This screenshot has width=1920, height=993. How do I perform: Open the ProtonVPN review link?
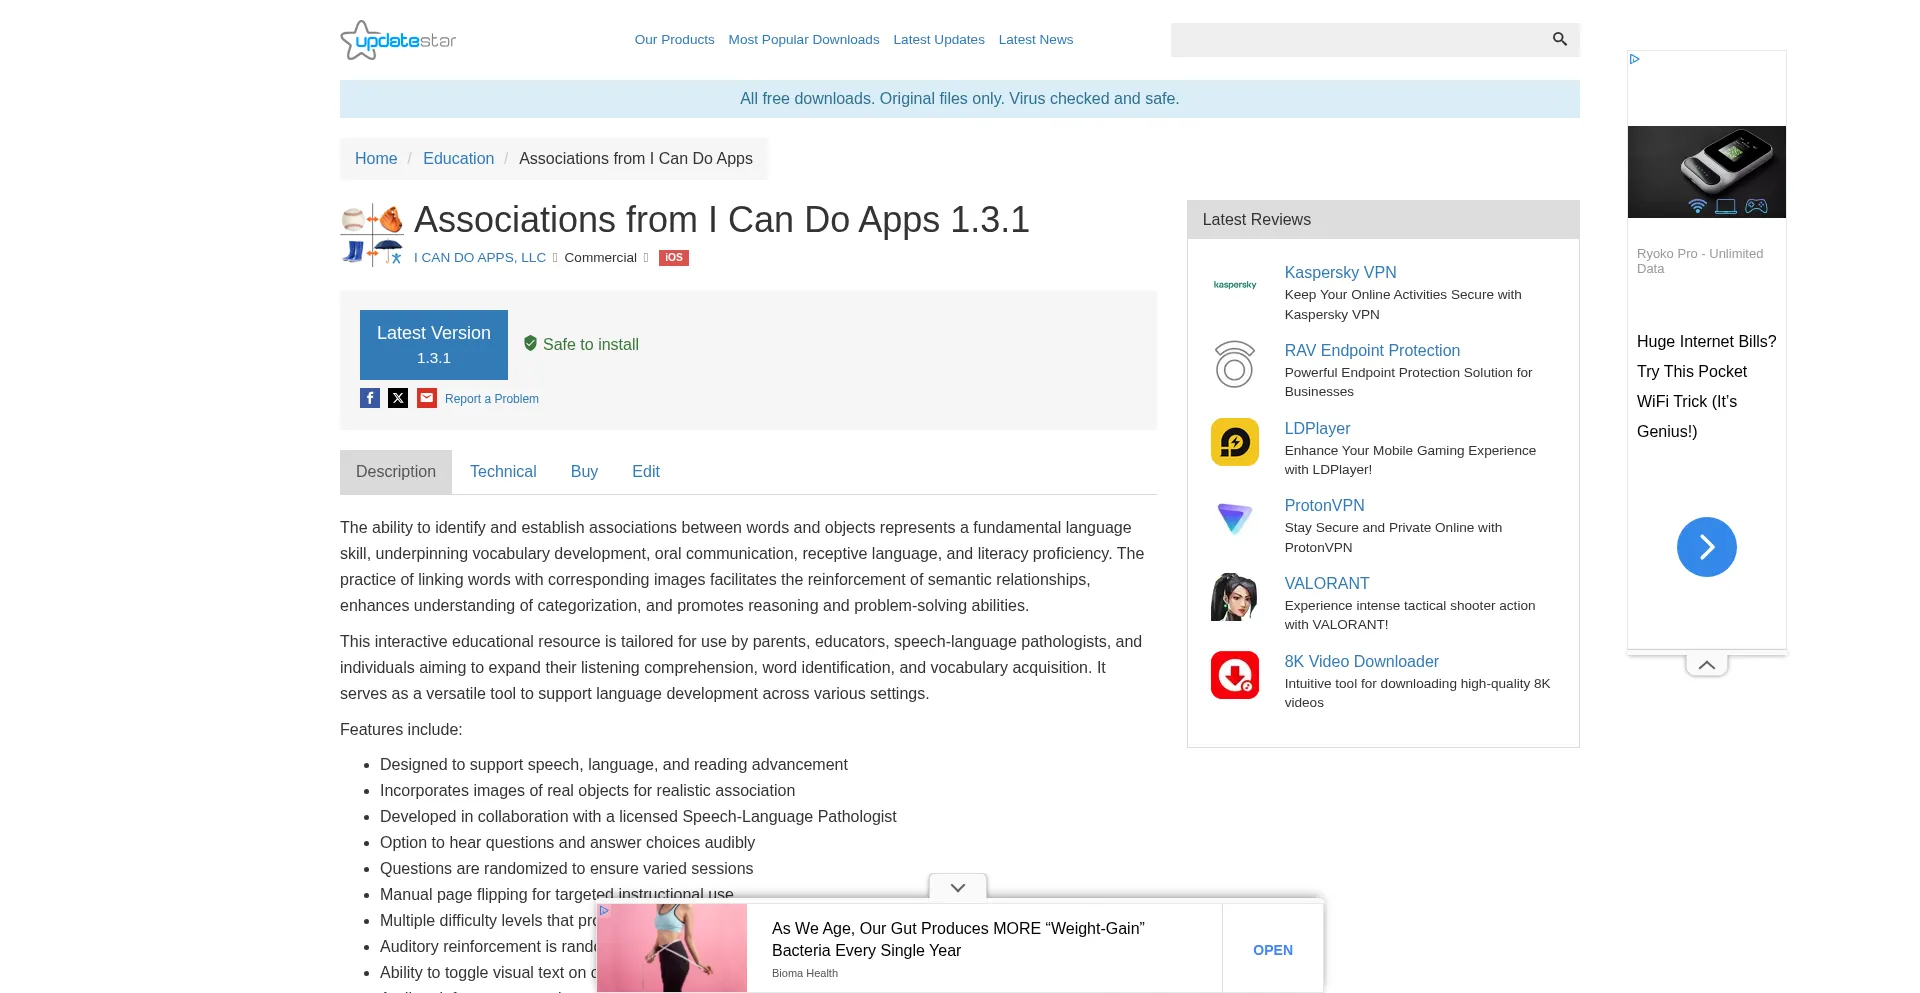point(1324,505)
